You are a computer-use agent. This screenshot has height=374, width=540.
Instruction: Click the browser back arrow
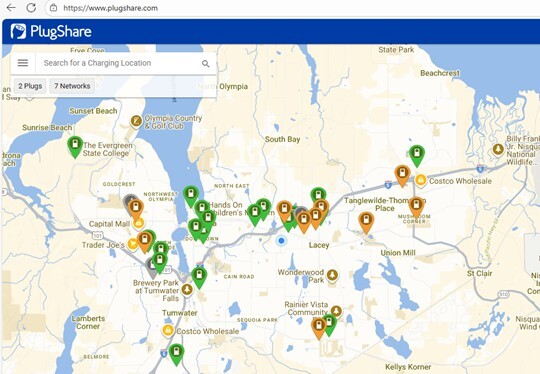(x=11, y=8)
